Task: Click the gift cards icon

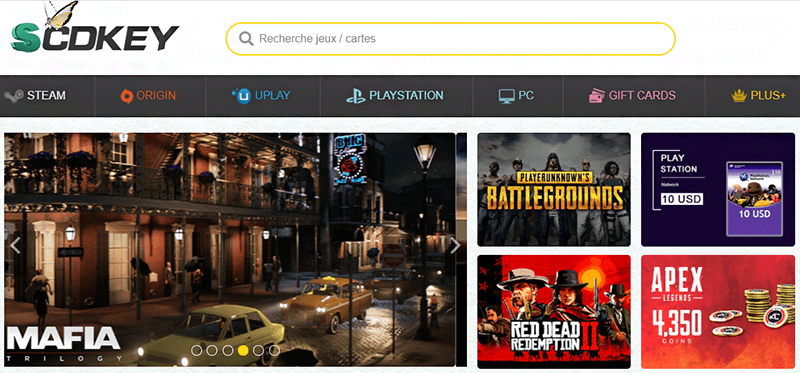Action: (x=596, y=95)
